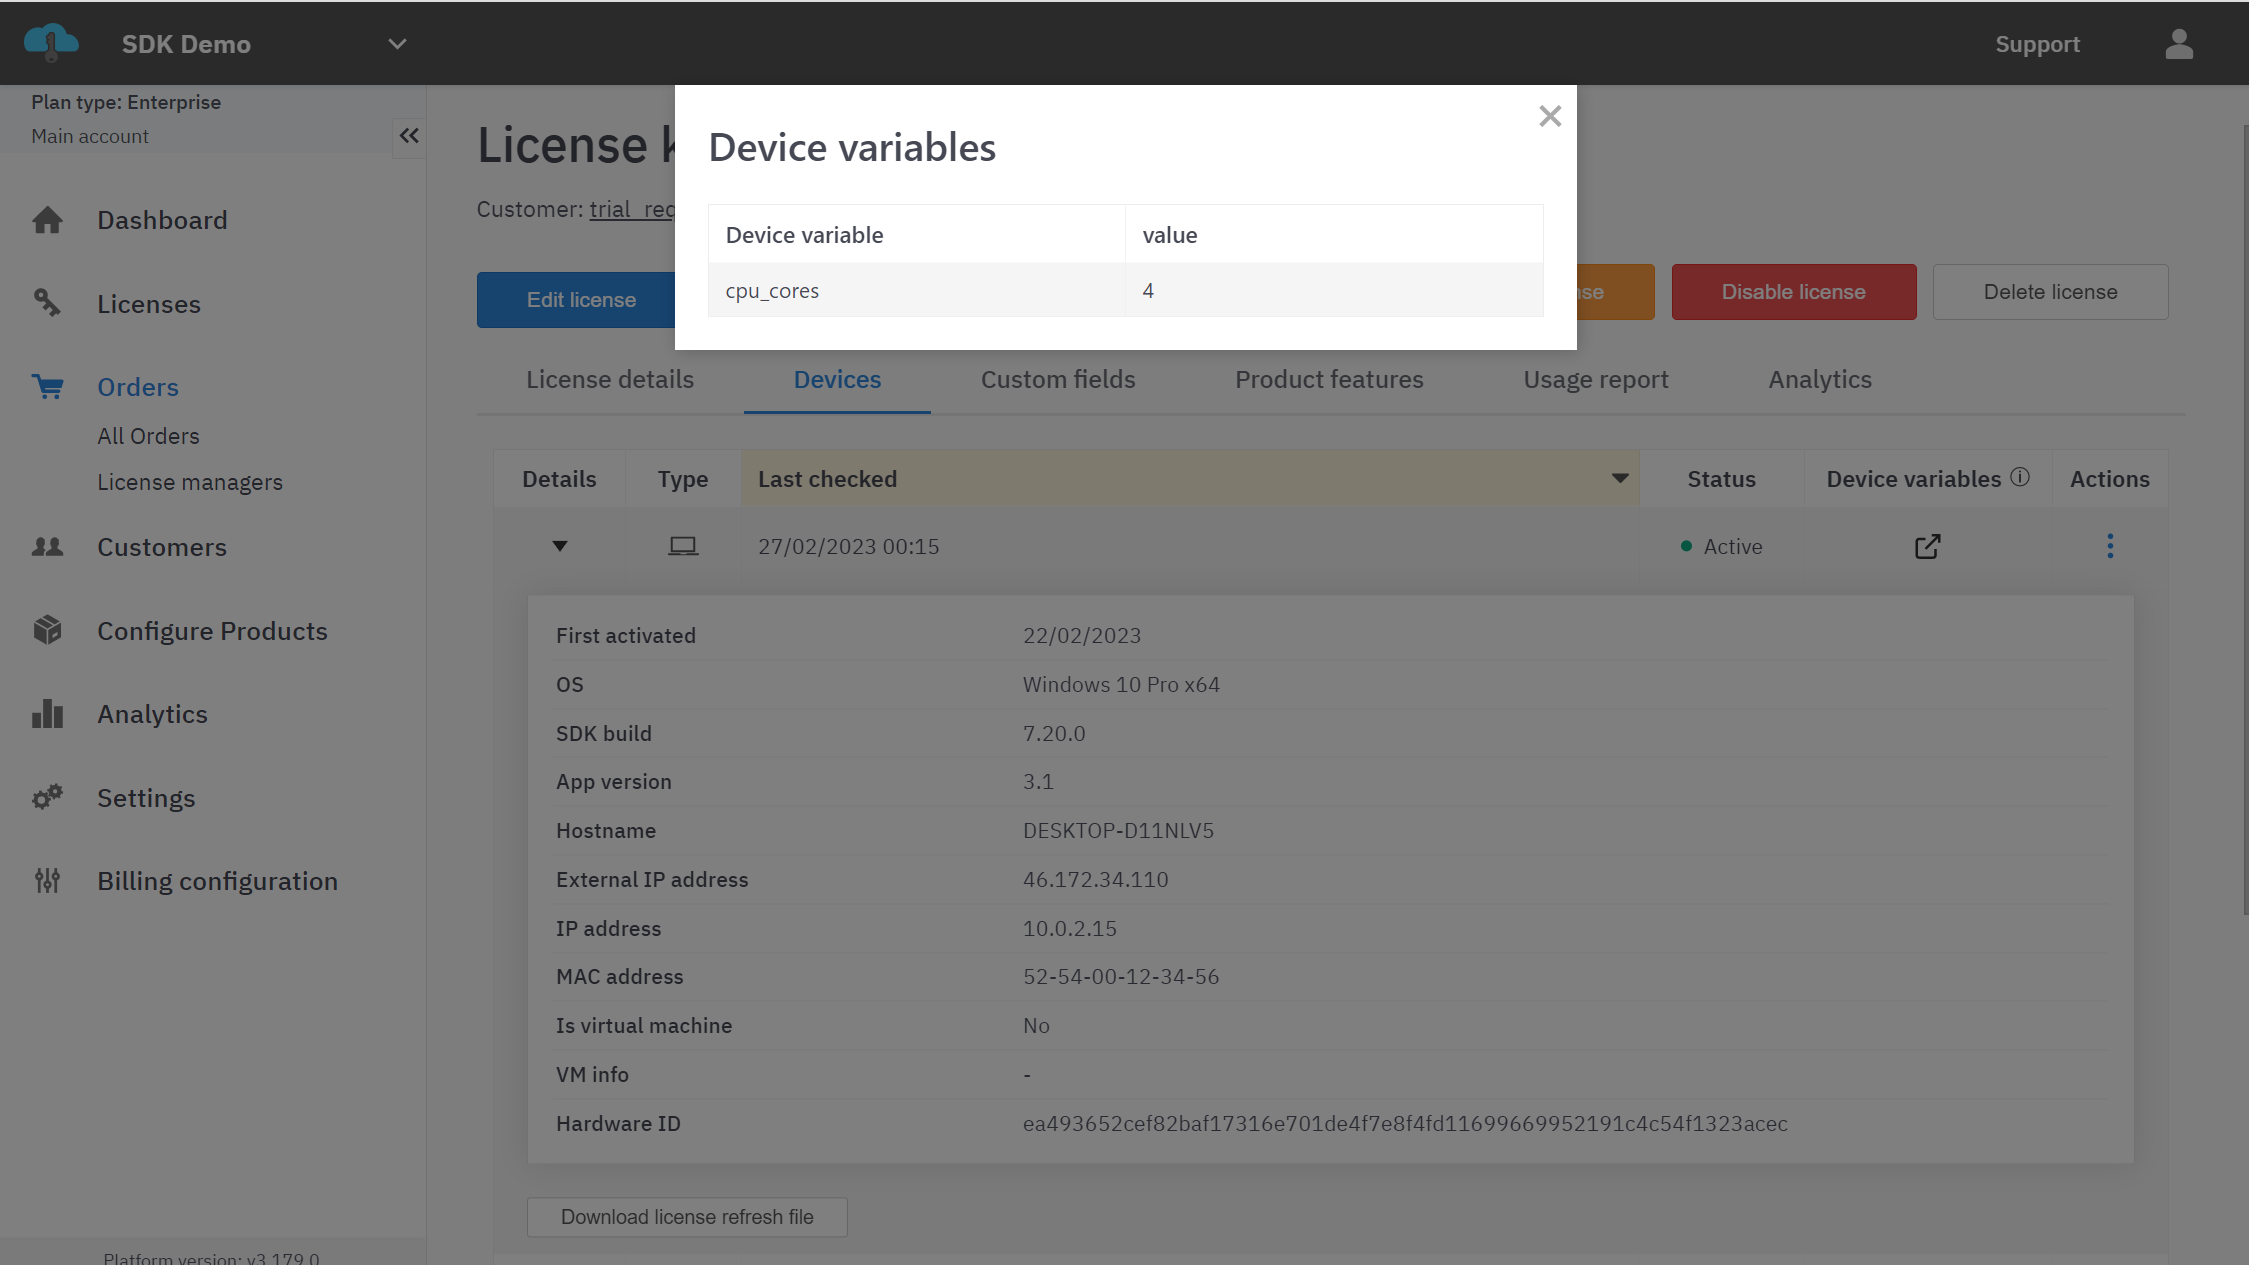The height and width of the screenshot is (1265, 2249).
Task: Click the Dashboard home icon
Action: coord(47,220)
